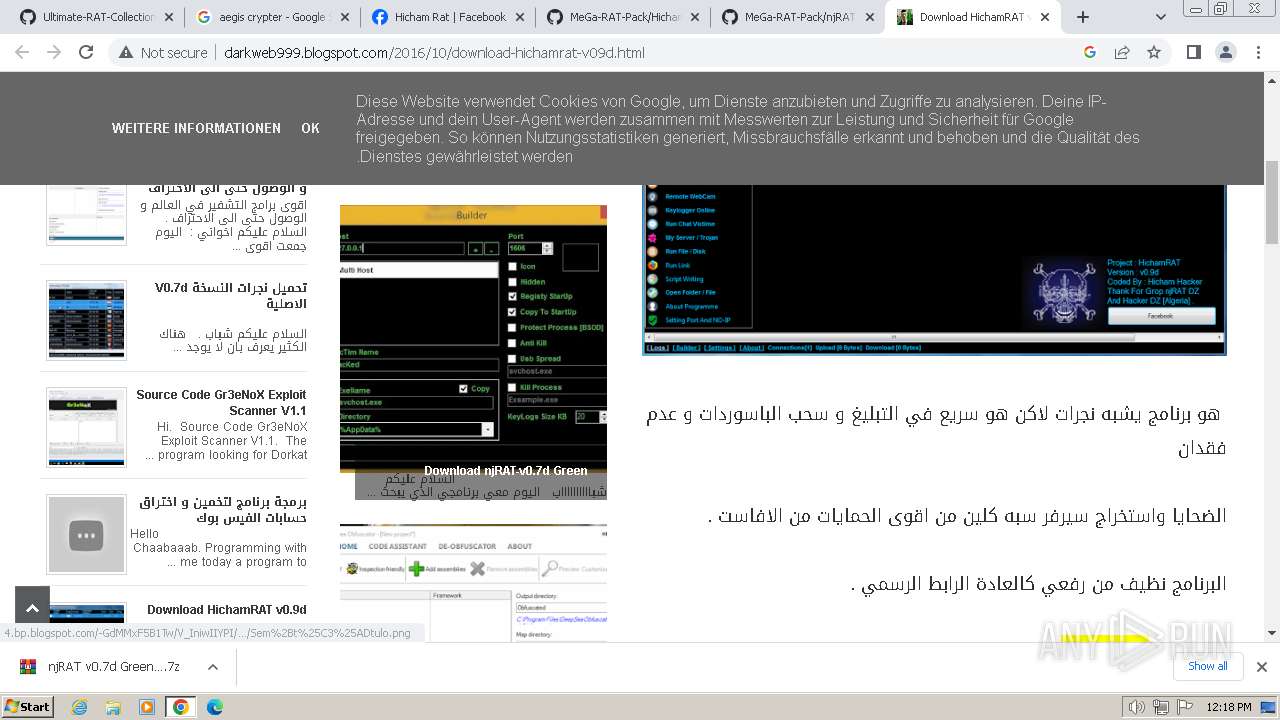Open Microsoft Edge from taskbar
Screen dimensions: 1280x720
(x=214, y=707)
